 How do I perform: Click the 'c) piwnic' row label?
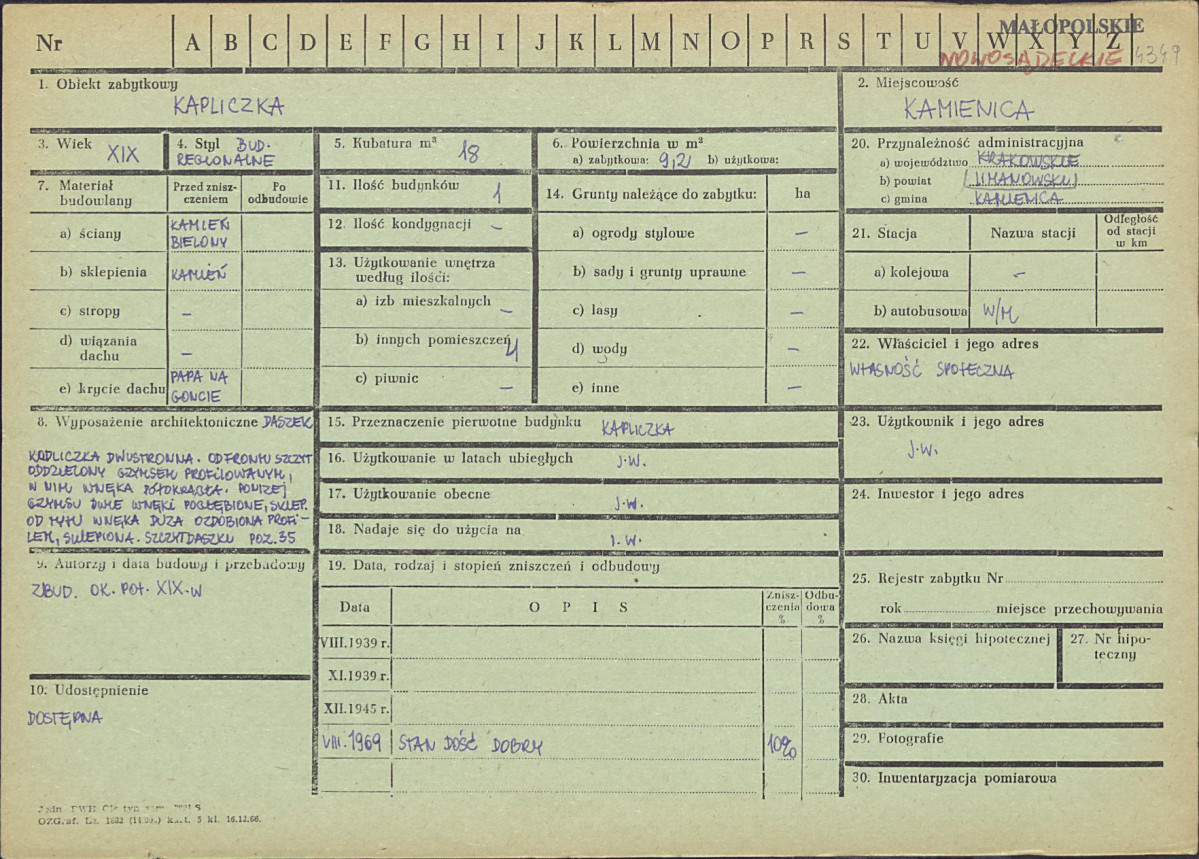[385, 379]
